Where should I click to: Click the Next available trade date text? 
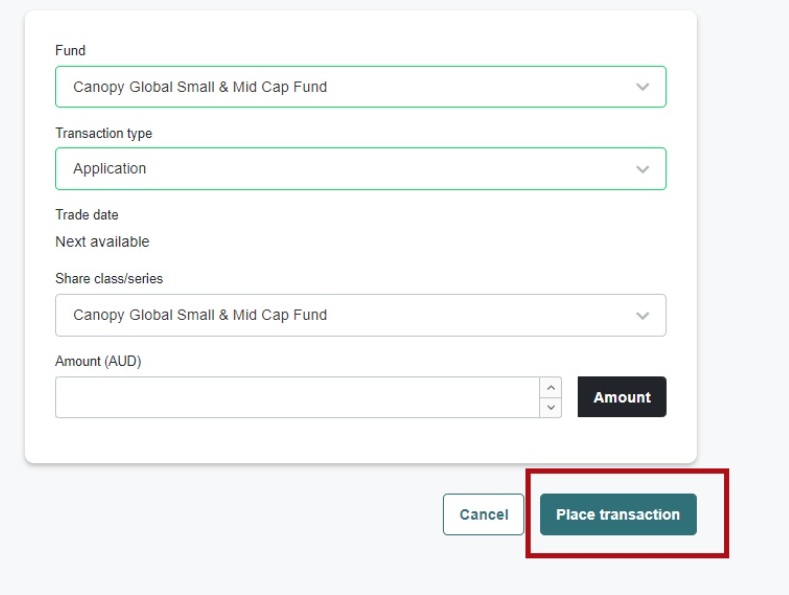click(x=102, y=241)
